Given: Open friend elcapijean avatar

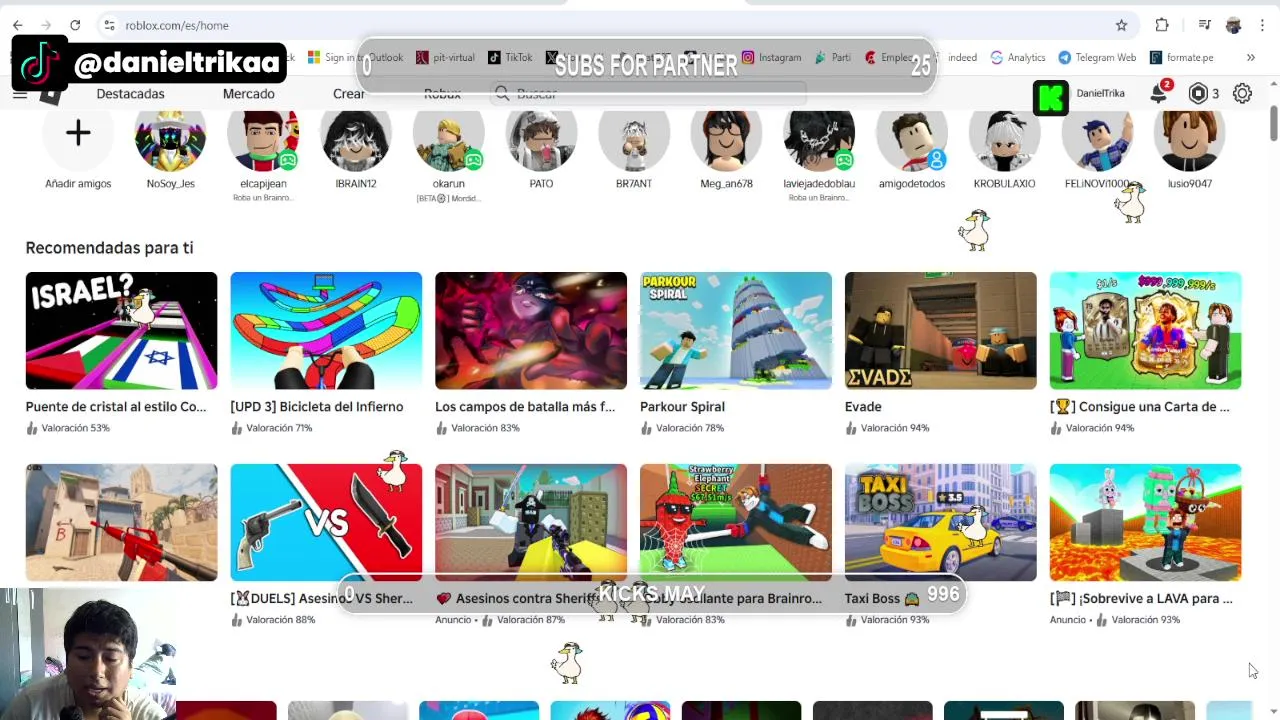Looking at the screenshot, I should (263, 135).
